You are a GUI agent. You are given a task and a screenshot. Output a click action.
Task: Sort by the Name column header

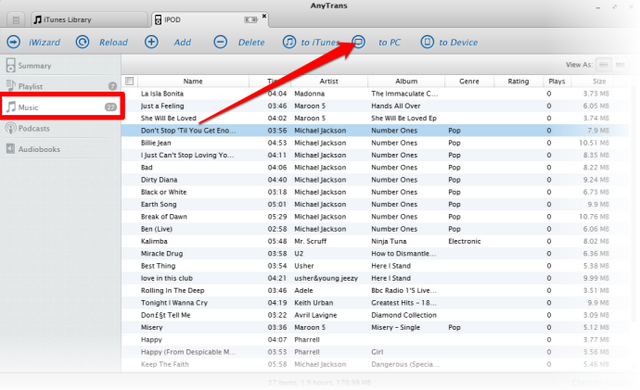click(193, 81)
